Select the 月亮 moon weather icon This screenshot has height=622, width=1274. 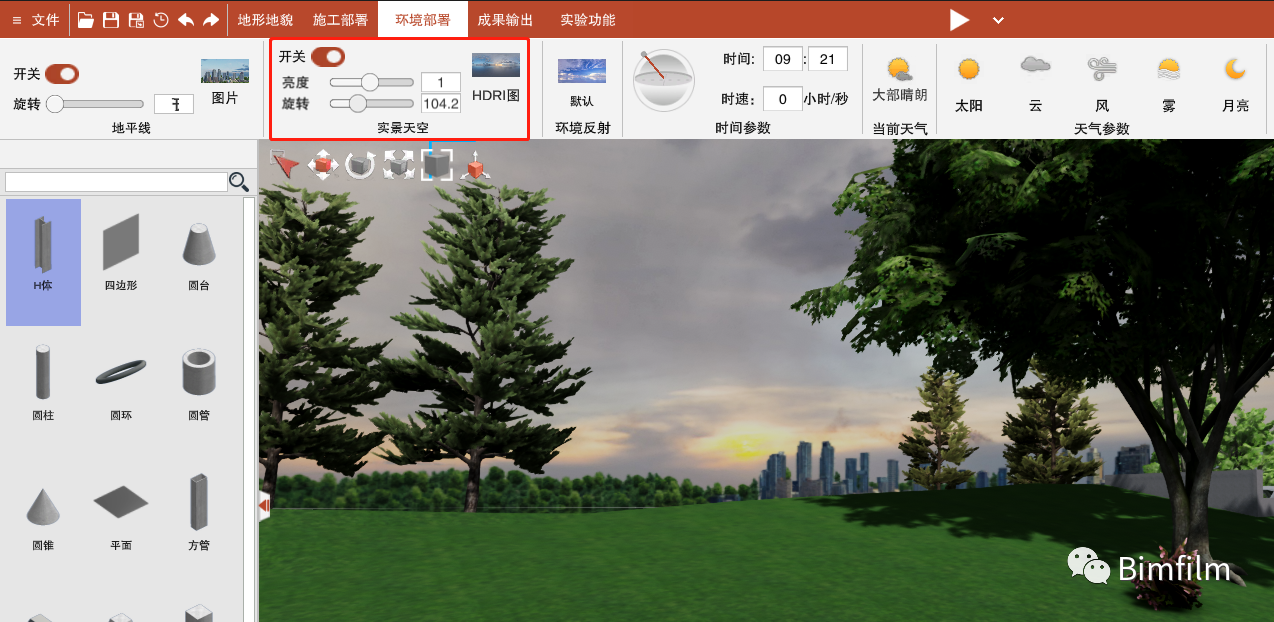[1236, 68]
